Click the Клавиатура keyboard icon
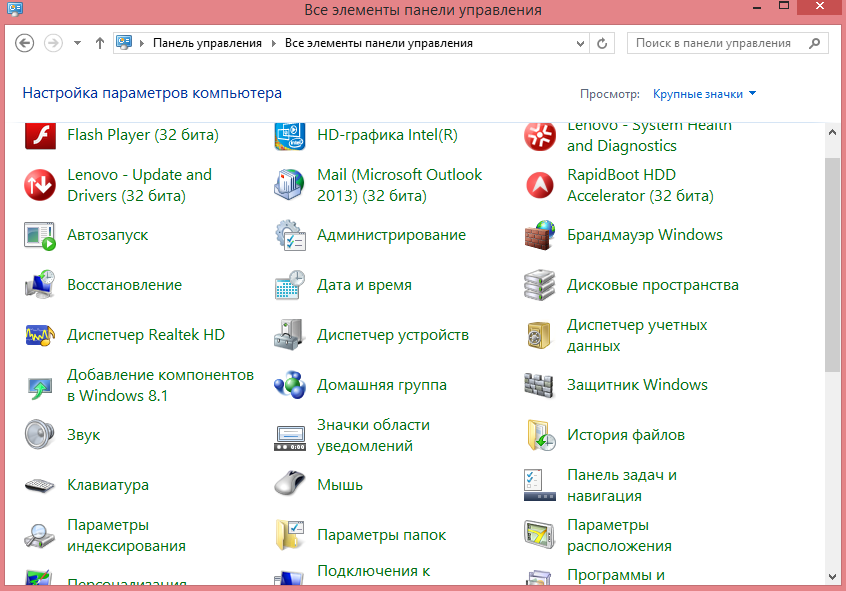 coord(40,485)
